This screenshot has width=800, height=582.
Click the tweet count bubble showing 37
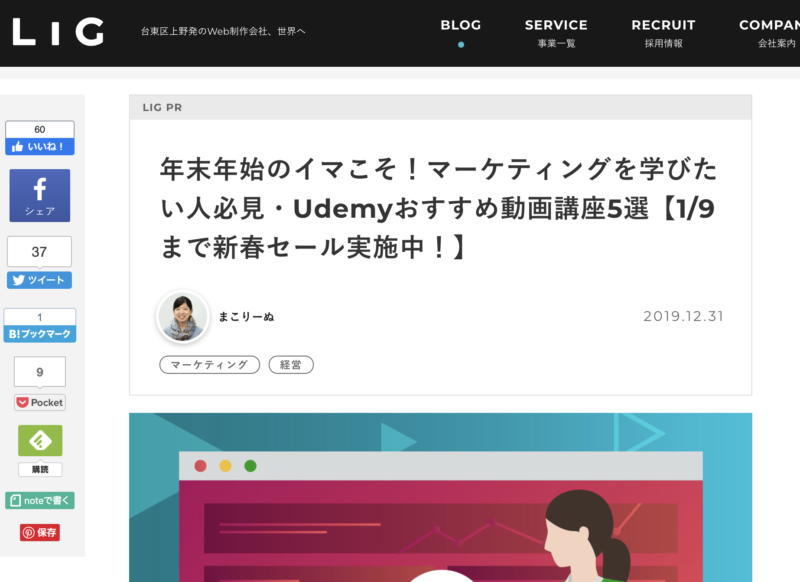click(39, 251)
